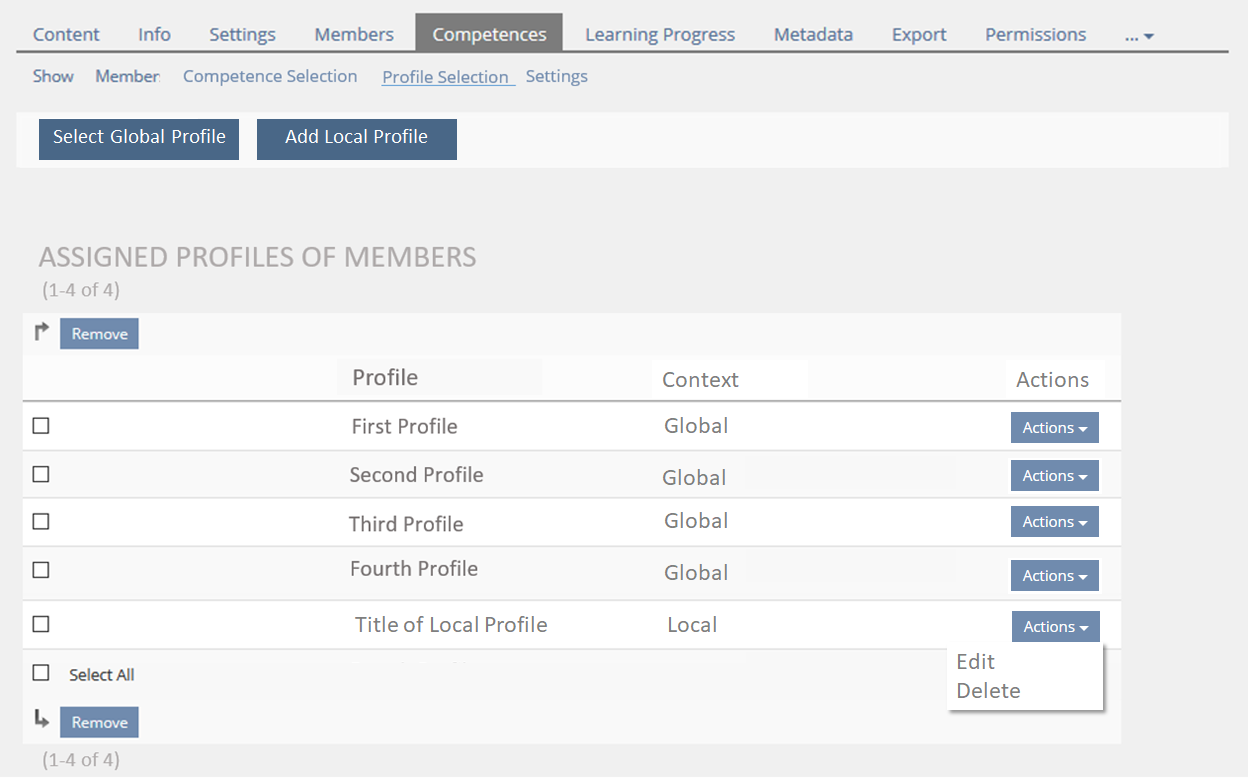Expand the more tabs ellipsis dropdown
The width and height of the screenshot is (1248, 779).
click(1139, 35)
